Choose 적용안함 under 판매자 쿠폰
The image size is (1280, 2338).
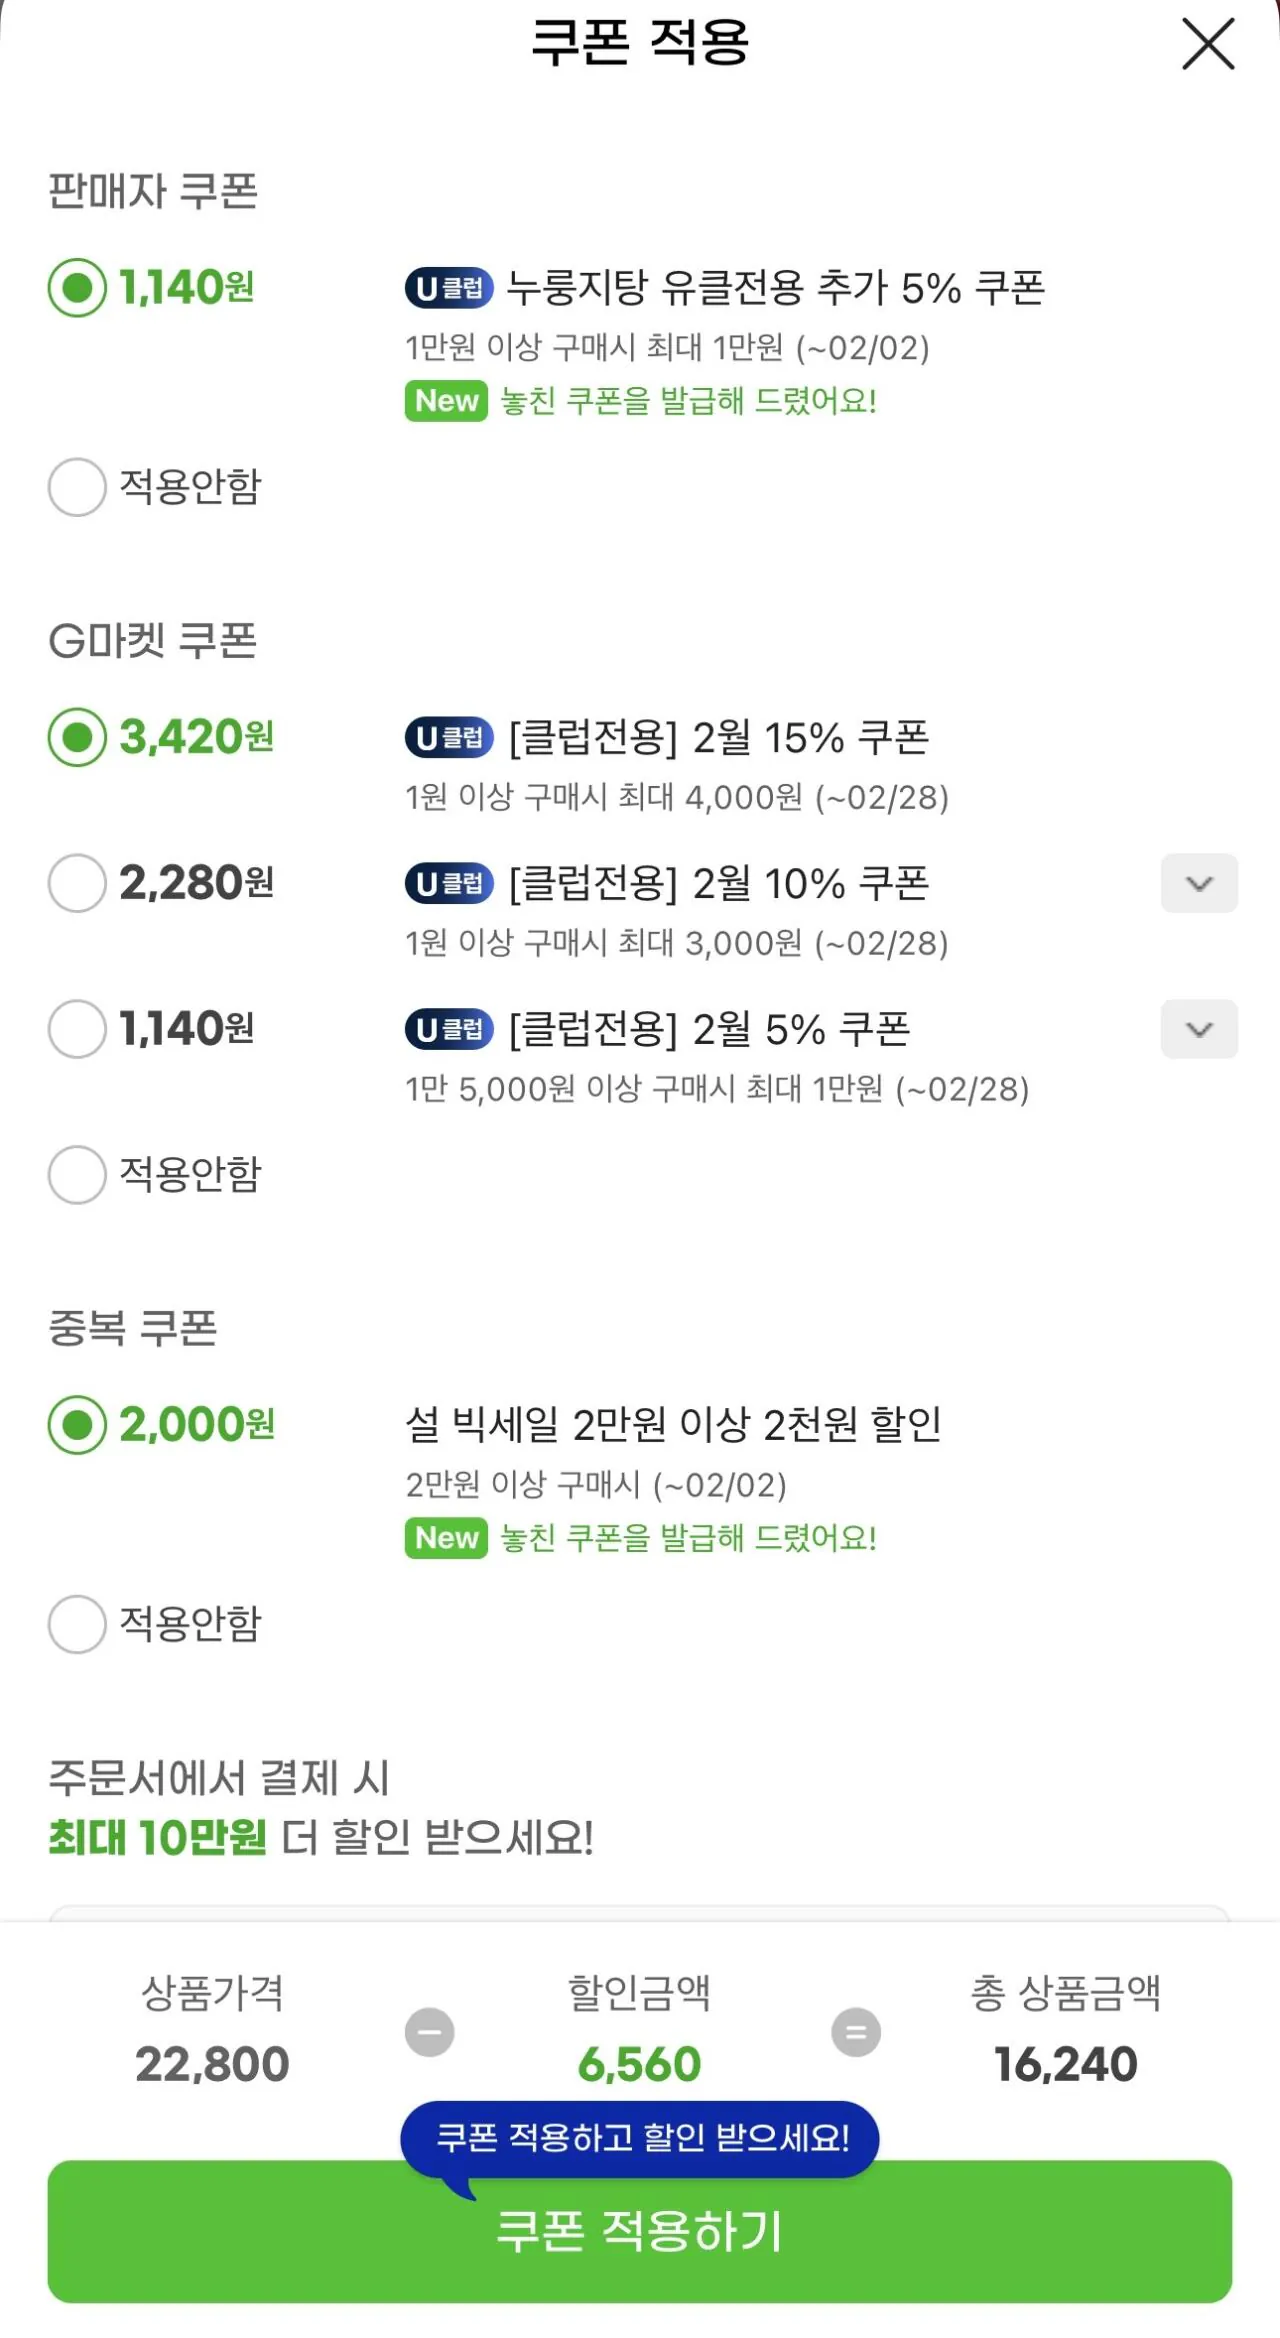click(x=77, y=487)
